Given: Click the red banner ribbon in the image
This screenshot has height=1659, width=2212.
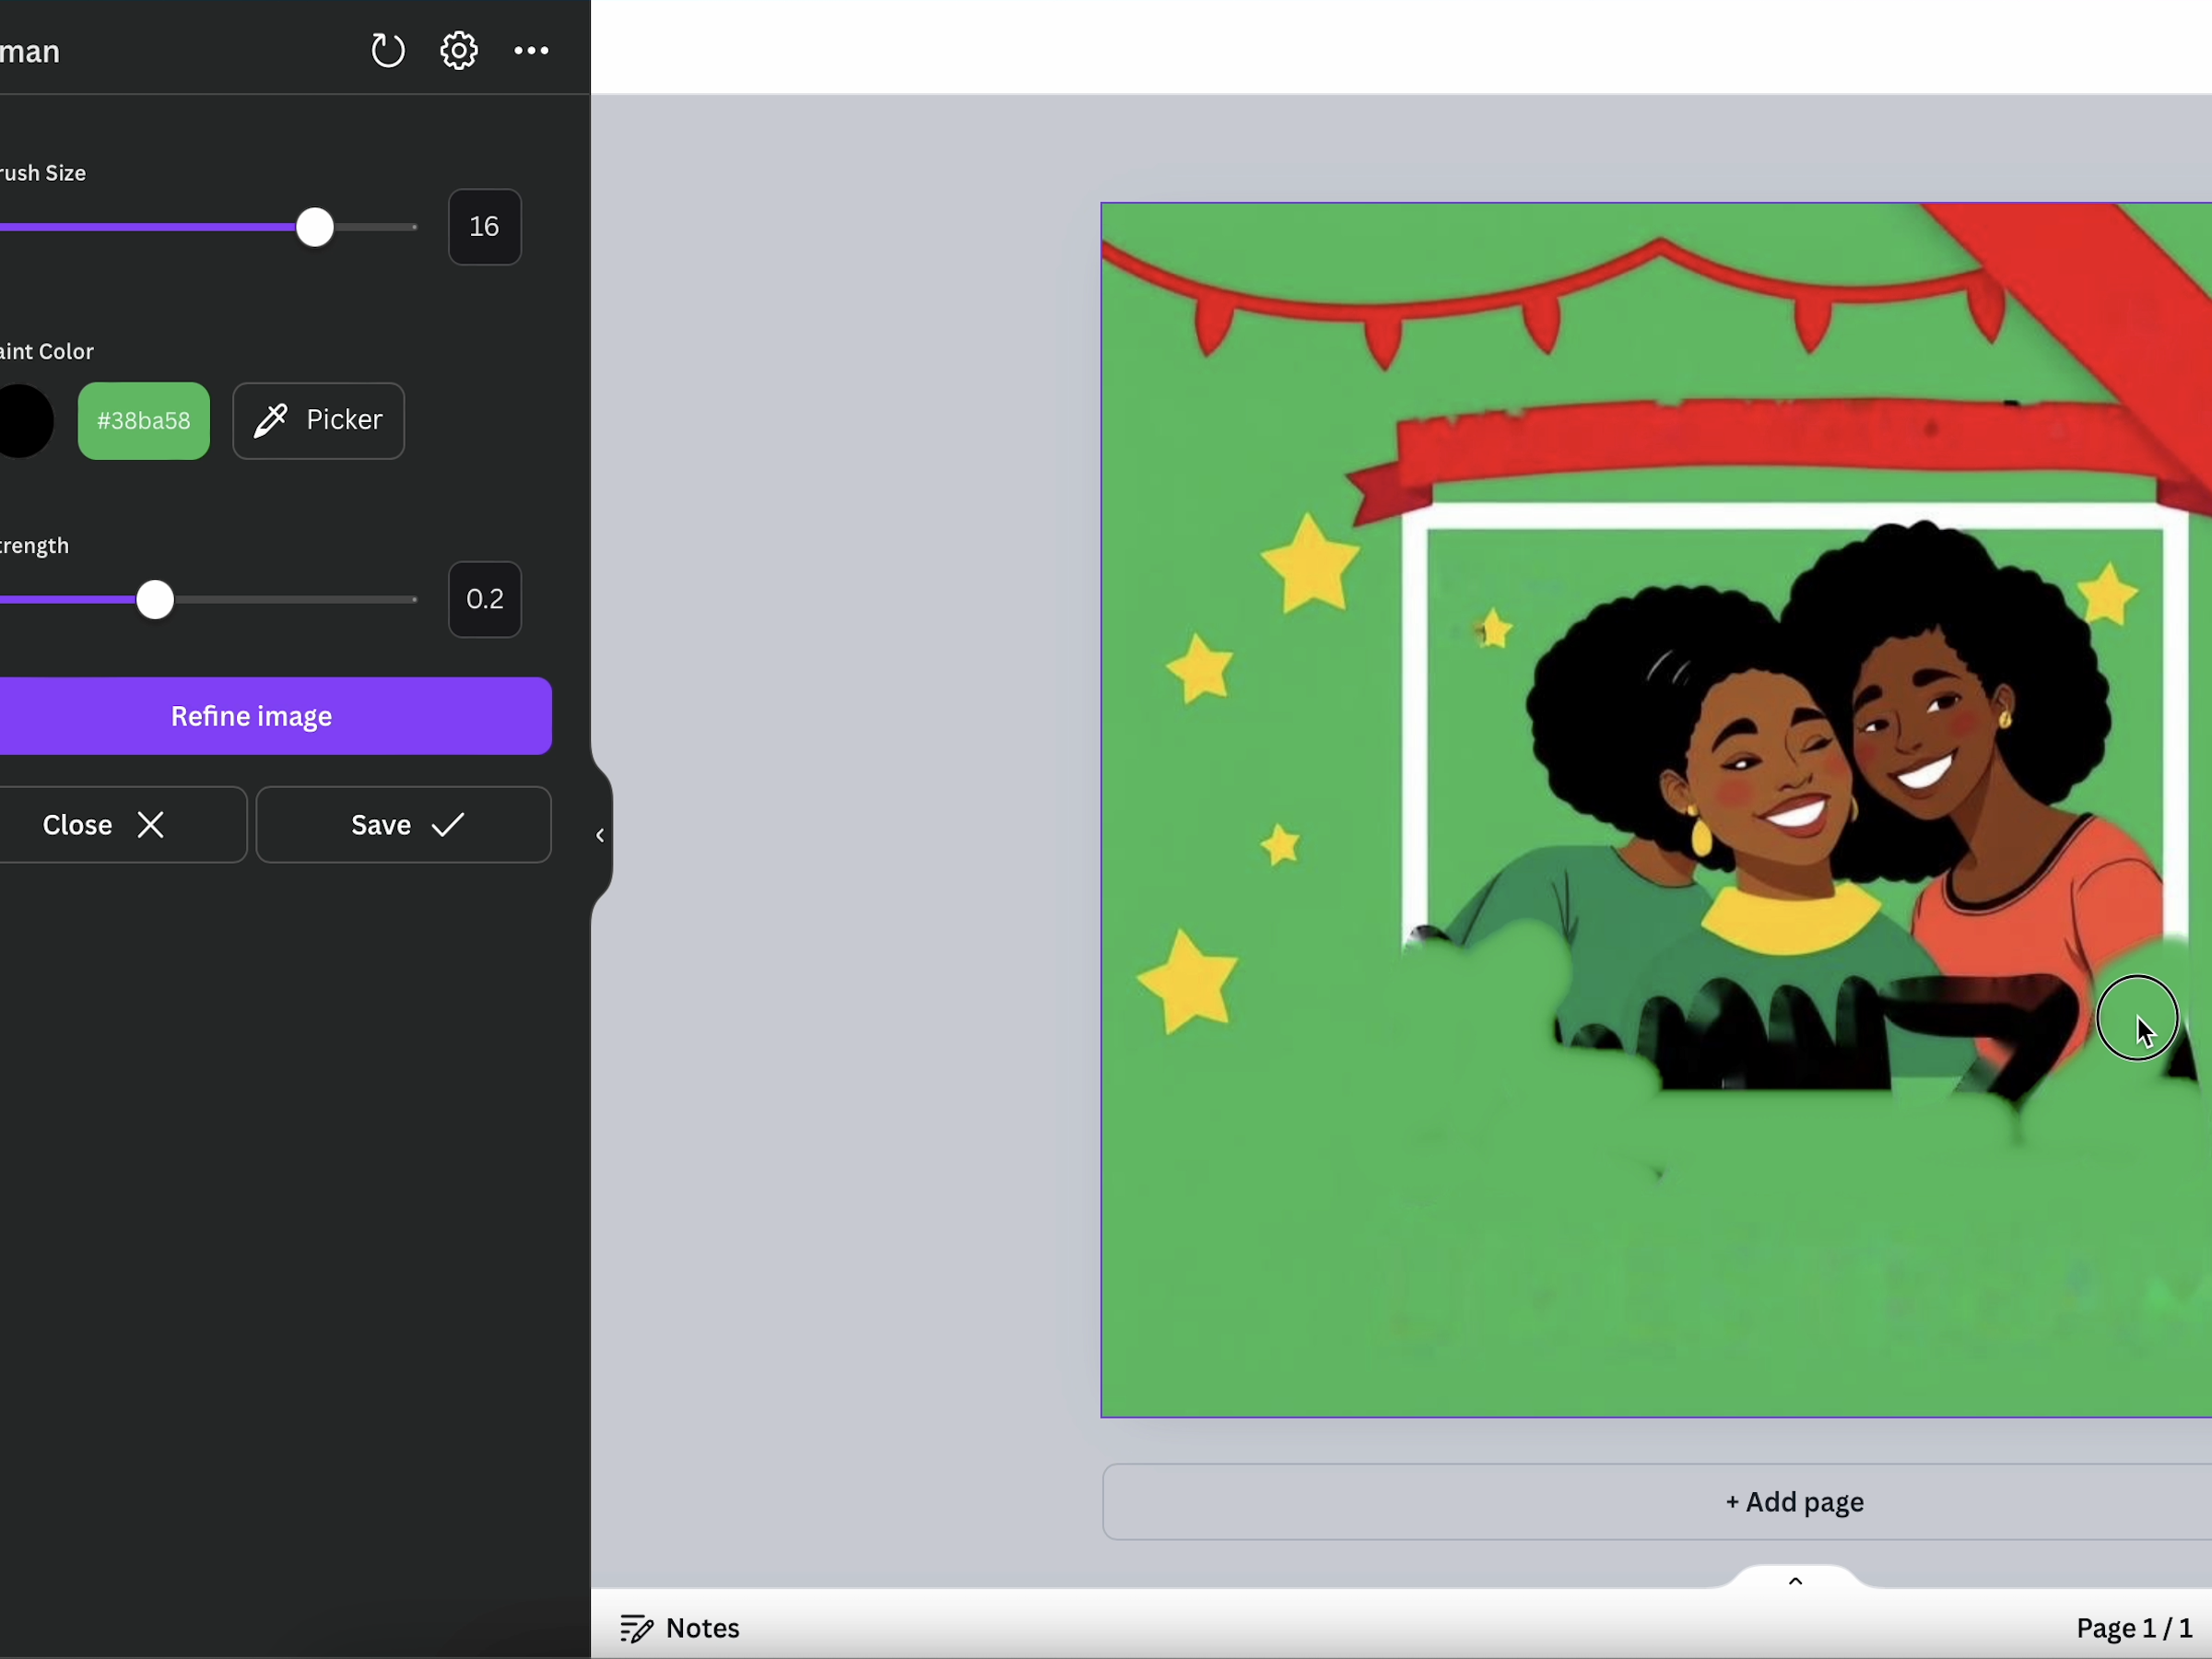Looking at the screenshot, I should click(1750, 440).
